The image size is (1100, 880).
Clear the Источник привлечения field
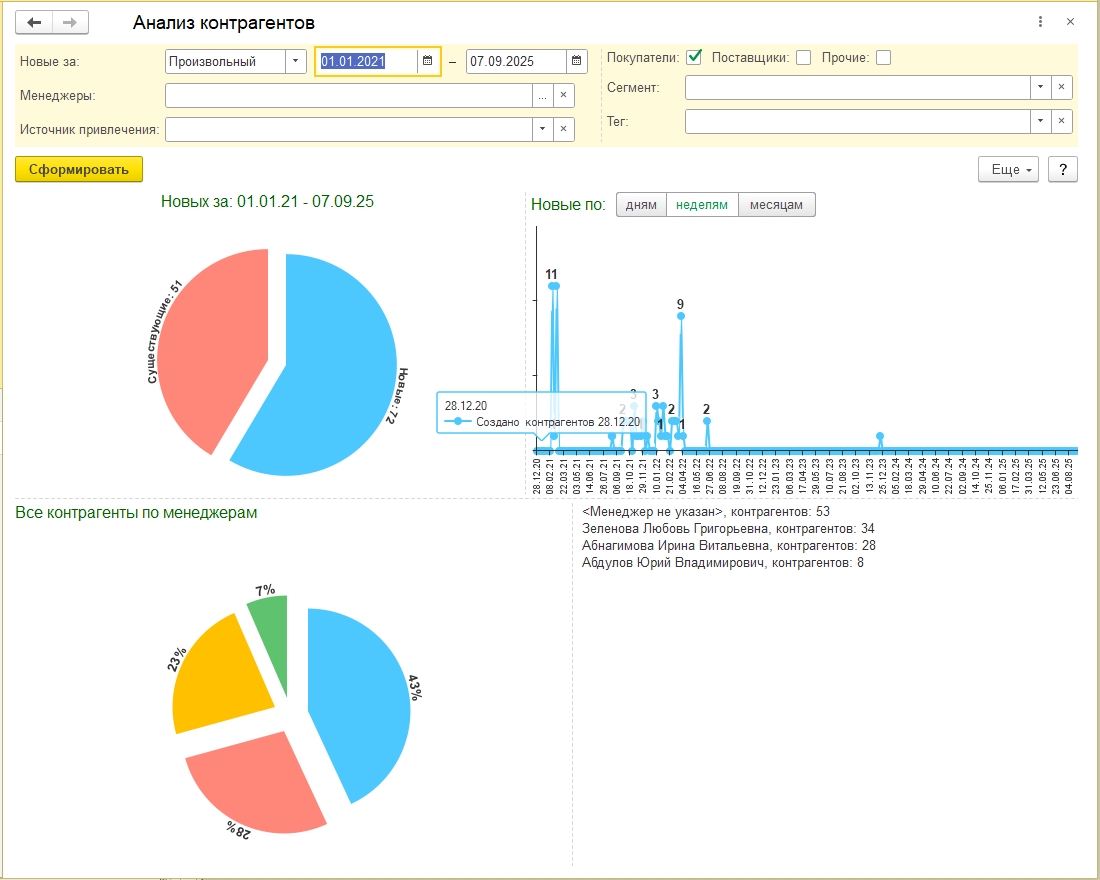tap(563, 129)
